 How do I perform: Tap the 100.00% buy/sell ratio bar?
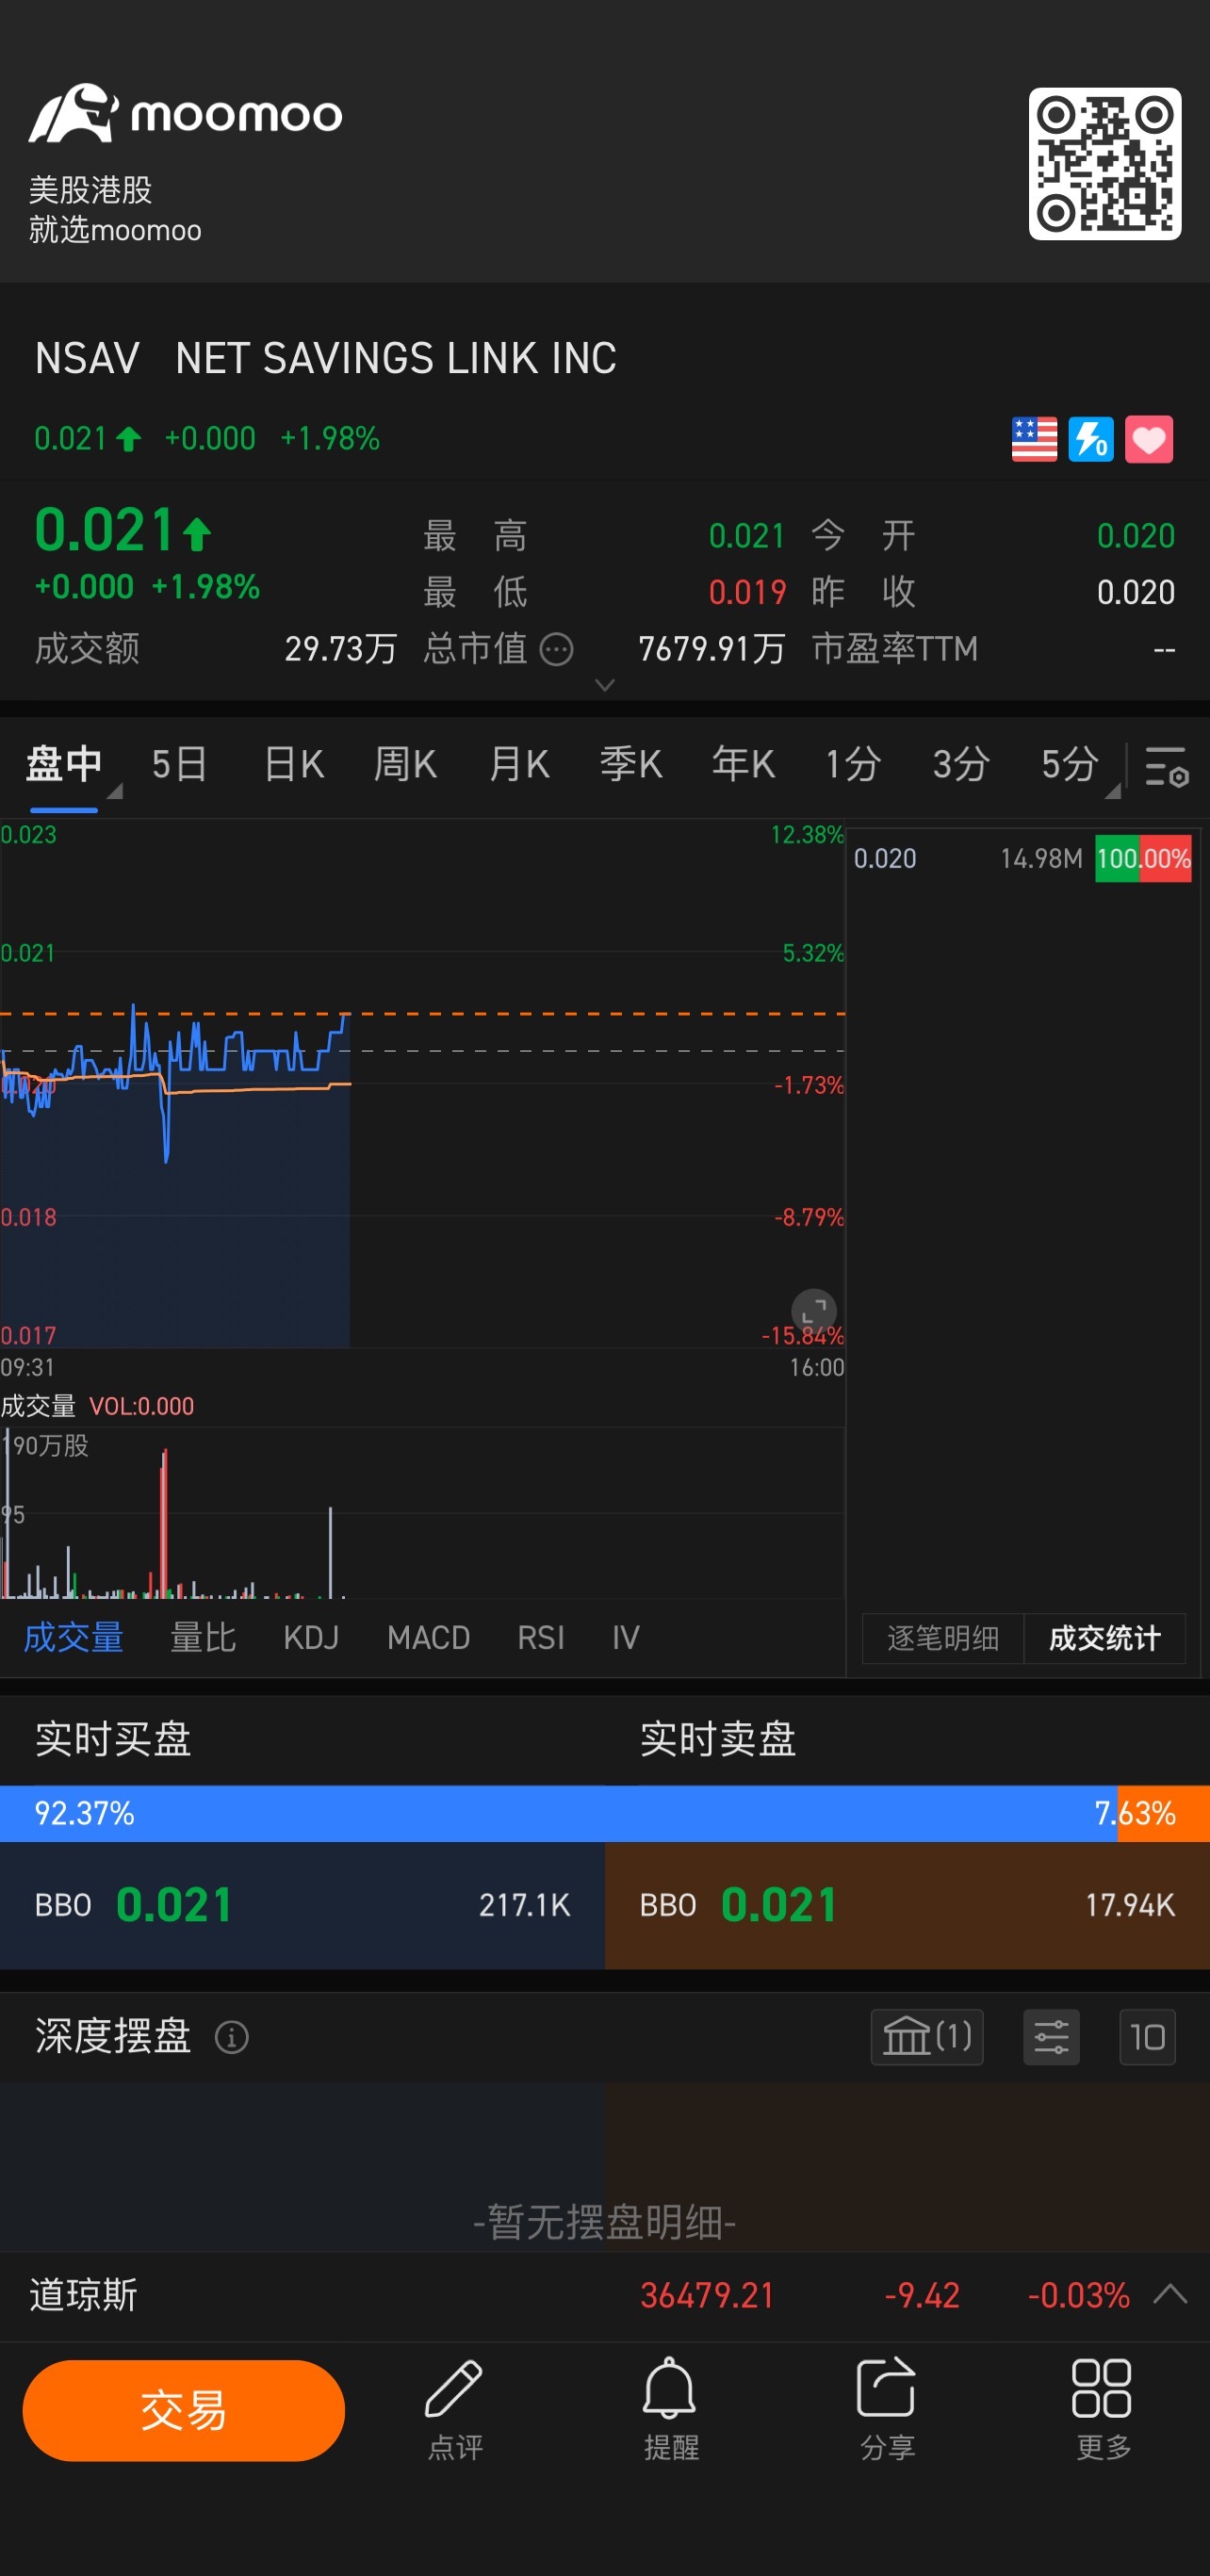(x=1143, y=858)
